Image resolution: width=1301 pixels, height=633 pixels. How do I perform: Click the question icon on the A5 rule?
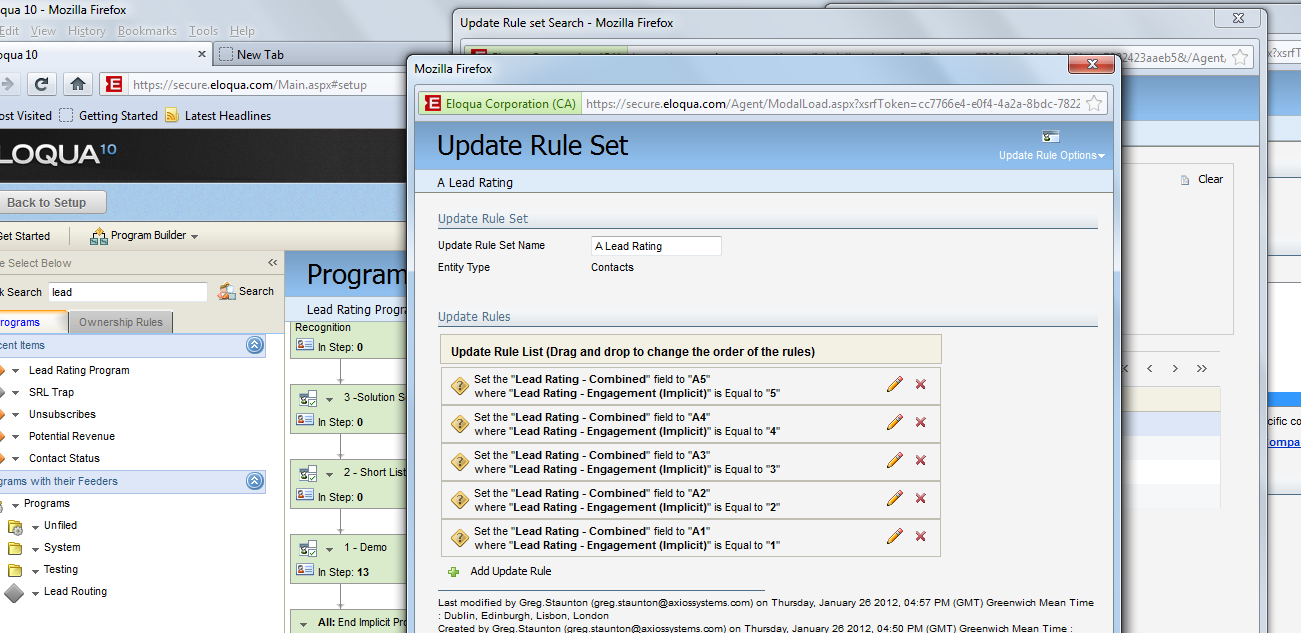(x=460, y=385)
